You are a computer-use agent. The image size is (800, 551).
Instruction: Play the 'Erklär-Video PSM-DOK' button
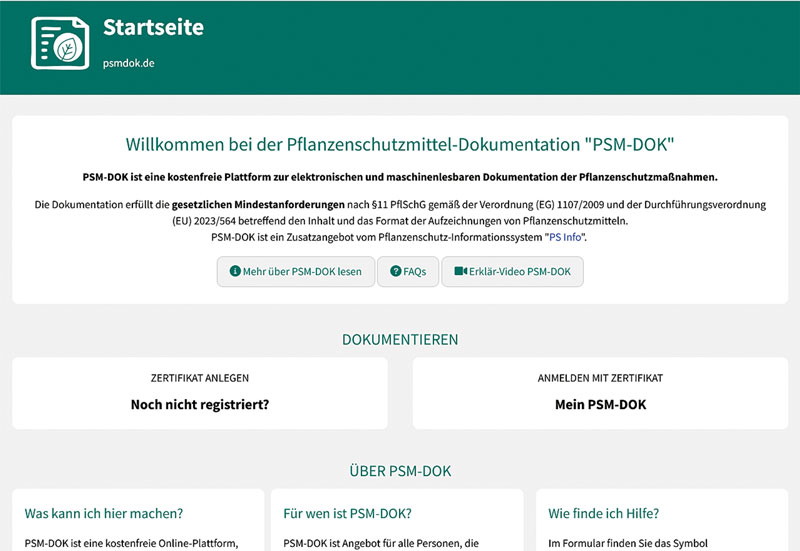coord(512,271)
